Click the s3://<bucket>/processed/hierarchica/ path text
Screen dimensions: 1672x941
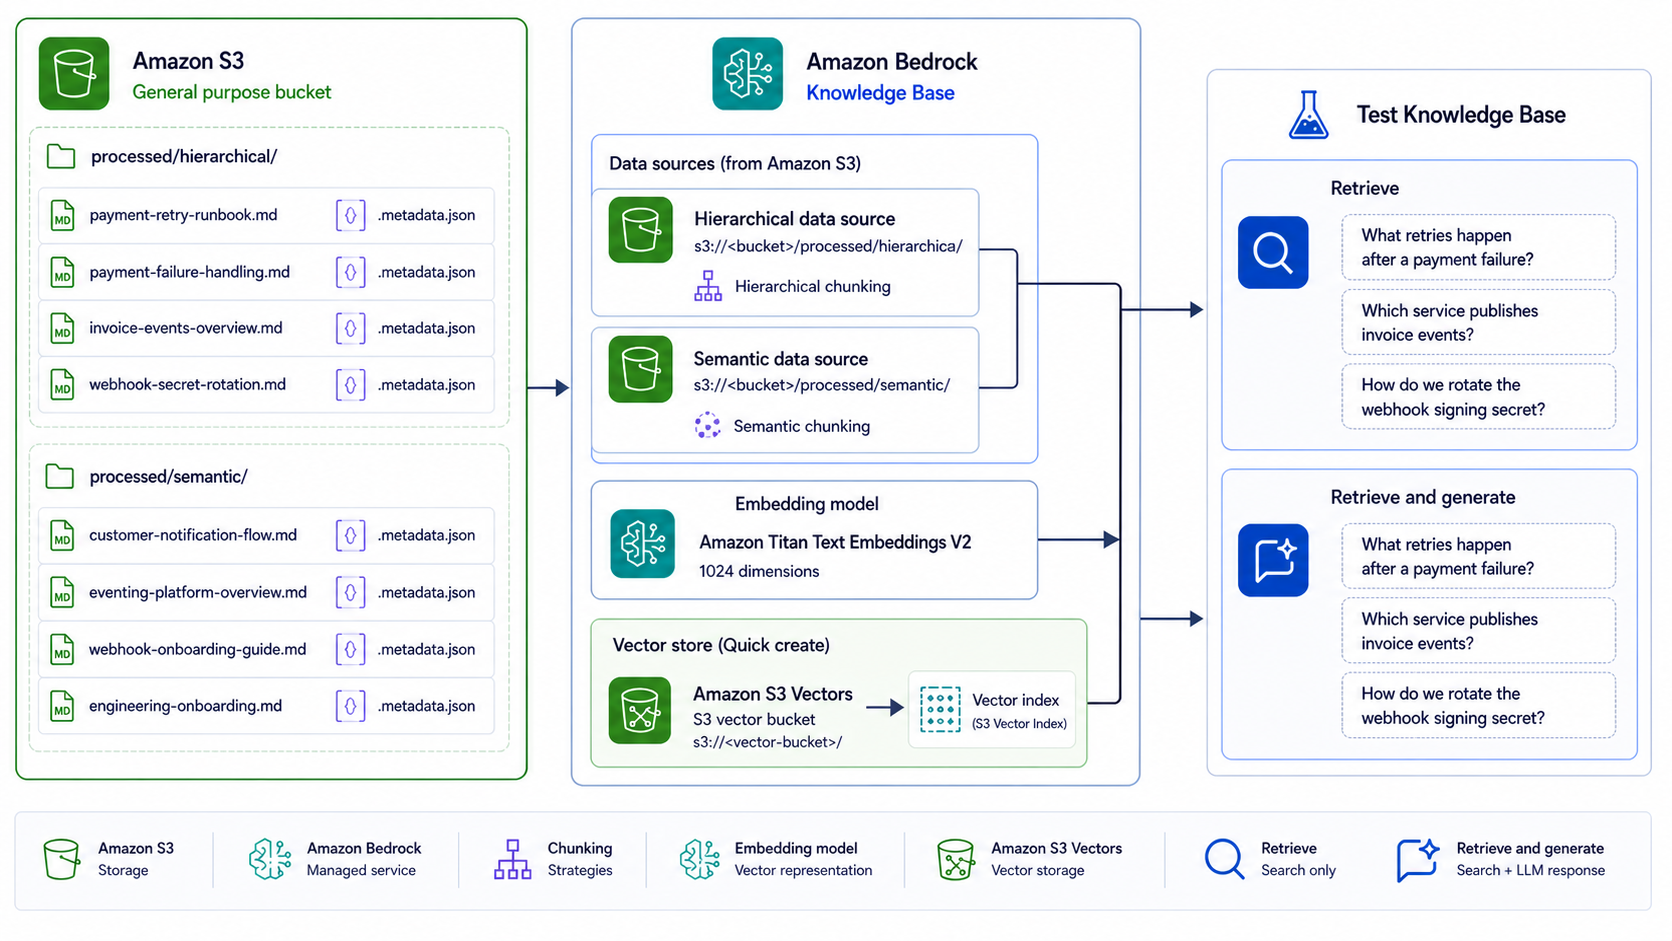[x=828, y=246]
